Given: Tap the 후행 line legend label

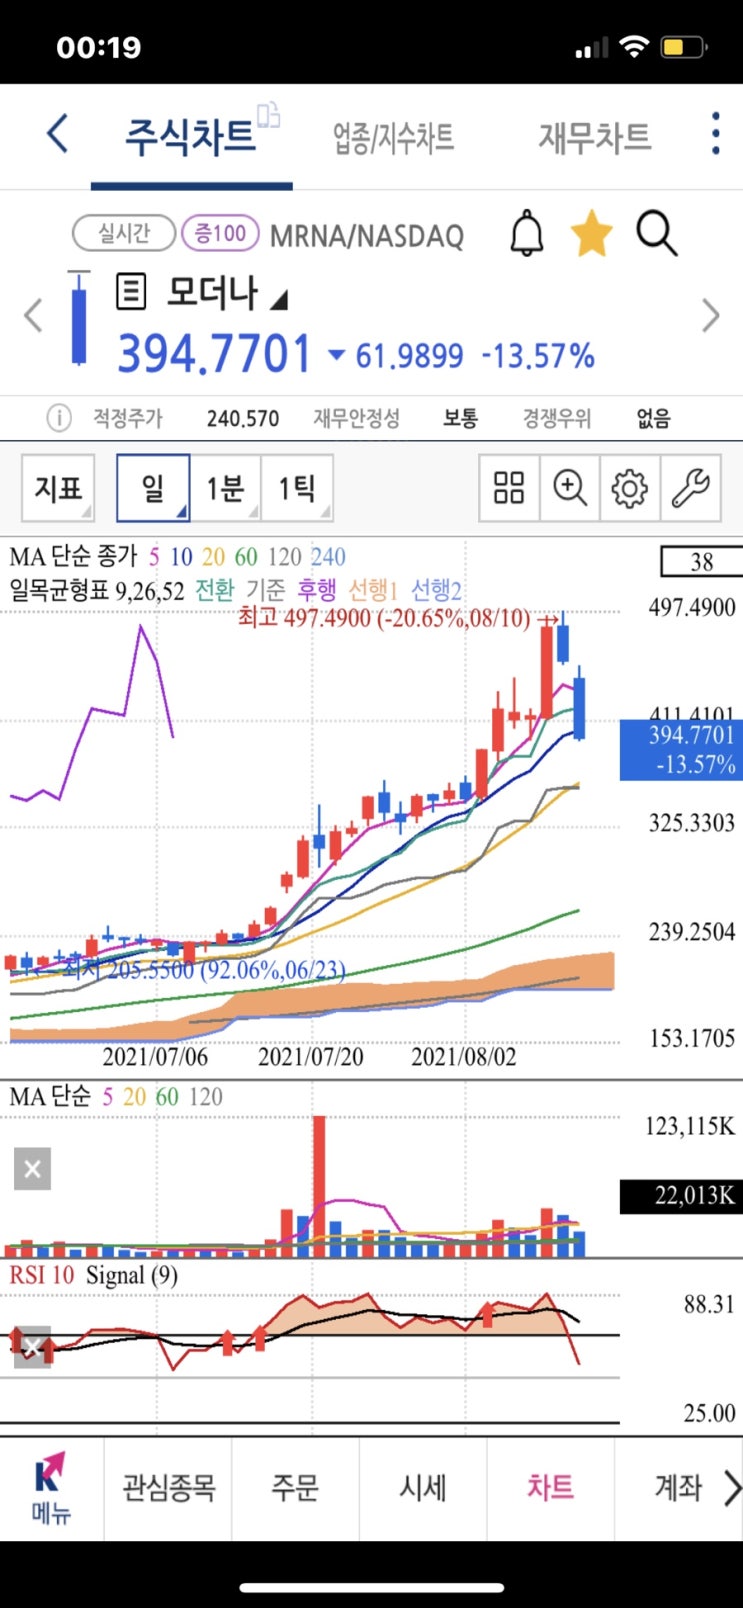Looking at the screenshot, I should tap(316, 590).
